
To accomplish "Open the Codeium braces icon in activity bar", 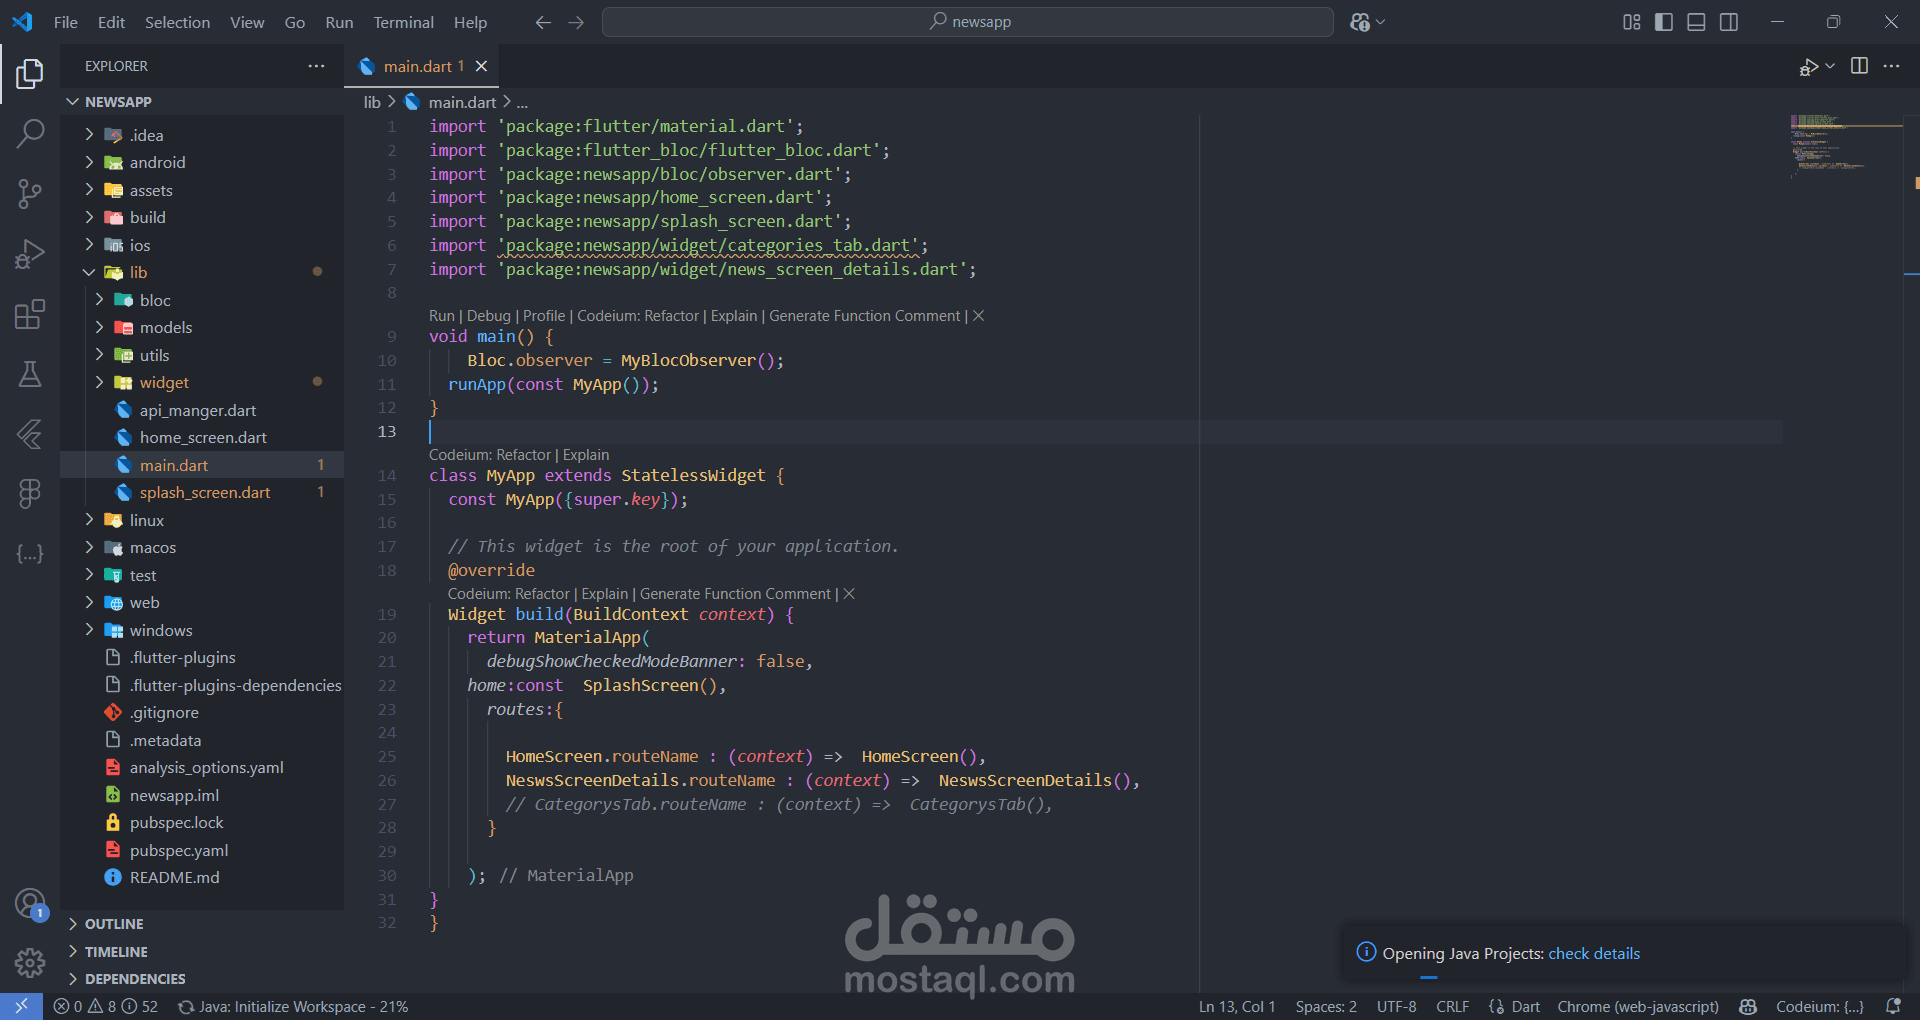I will click(x=30, y=553).
